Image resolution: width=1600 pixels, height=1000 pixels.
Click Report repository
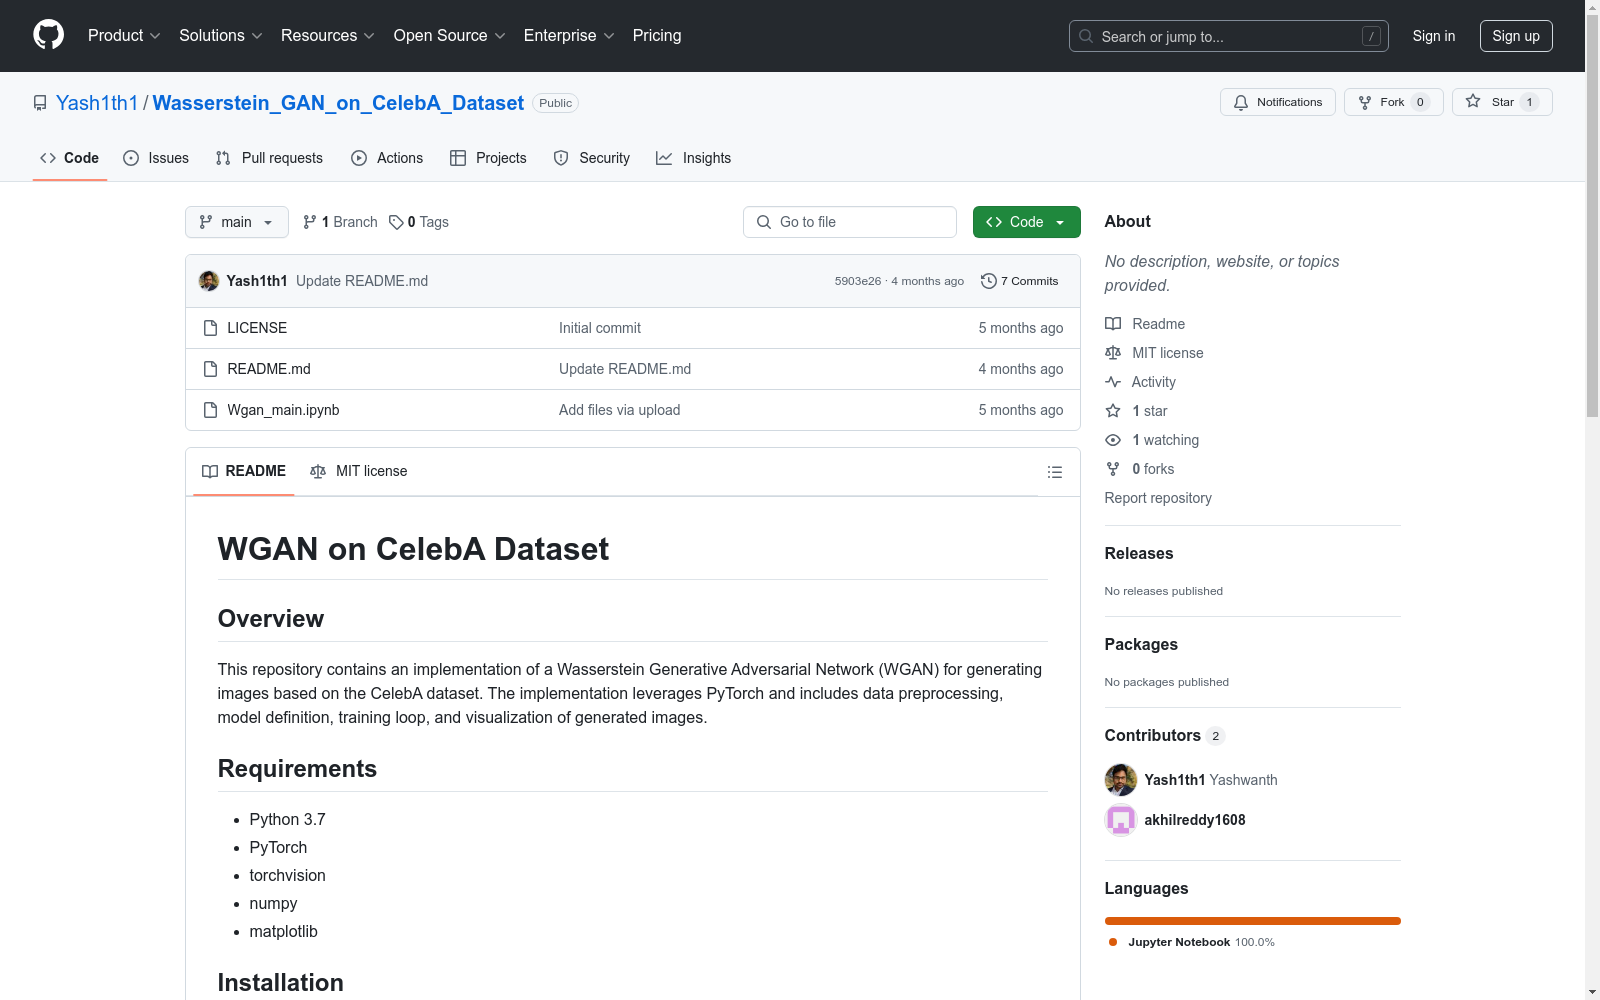click(1158, 498)
